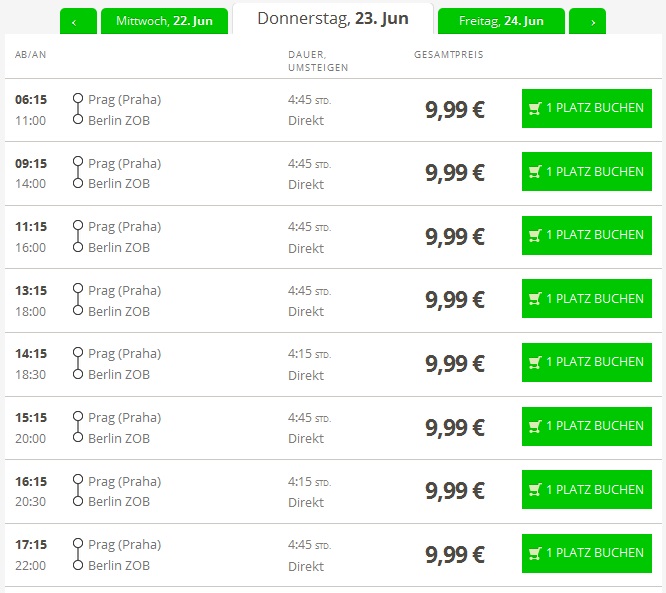
Task: Switch to Freitag, 24. Jun tab
Action: (501, 21)
